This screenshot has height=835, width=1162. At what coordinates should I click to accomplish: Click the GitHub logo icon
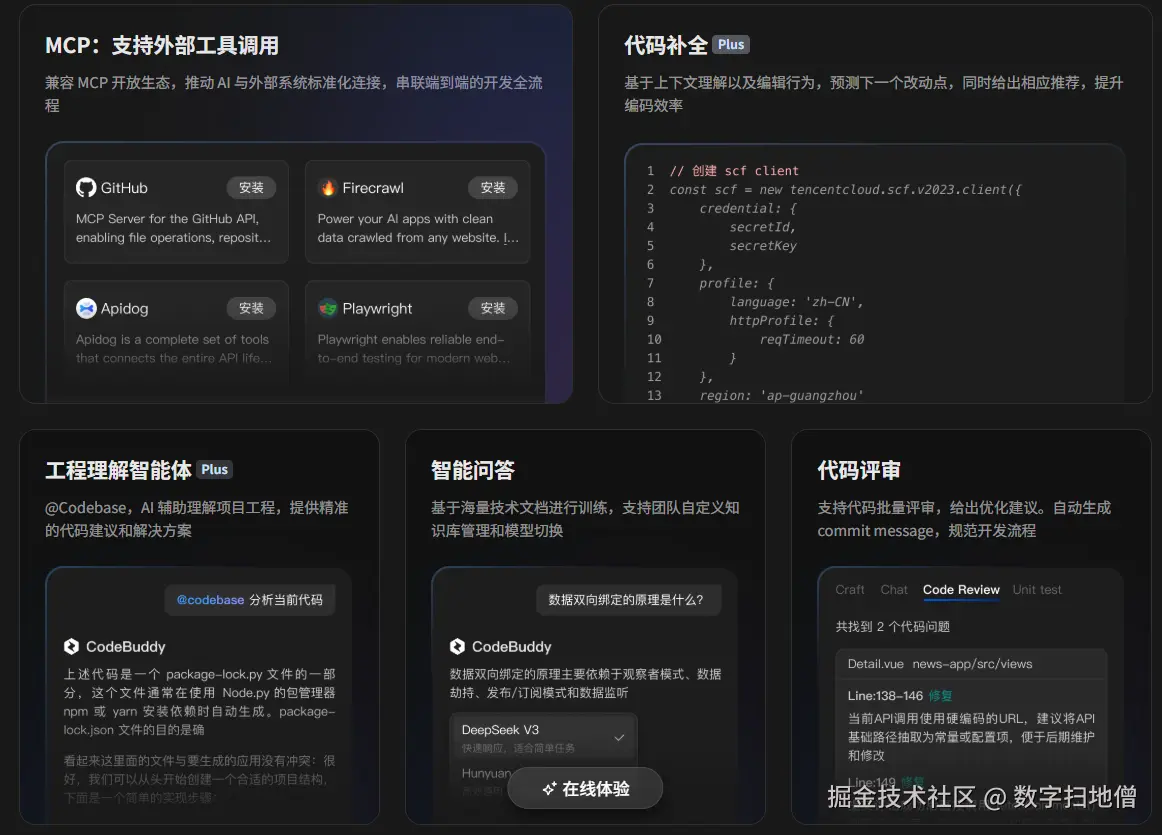point(86,187)
